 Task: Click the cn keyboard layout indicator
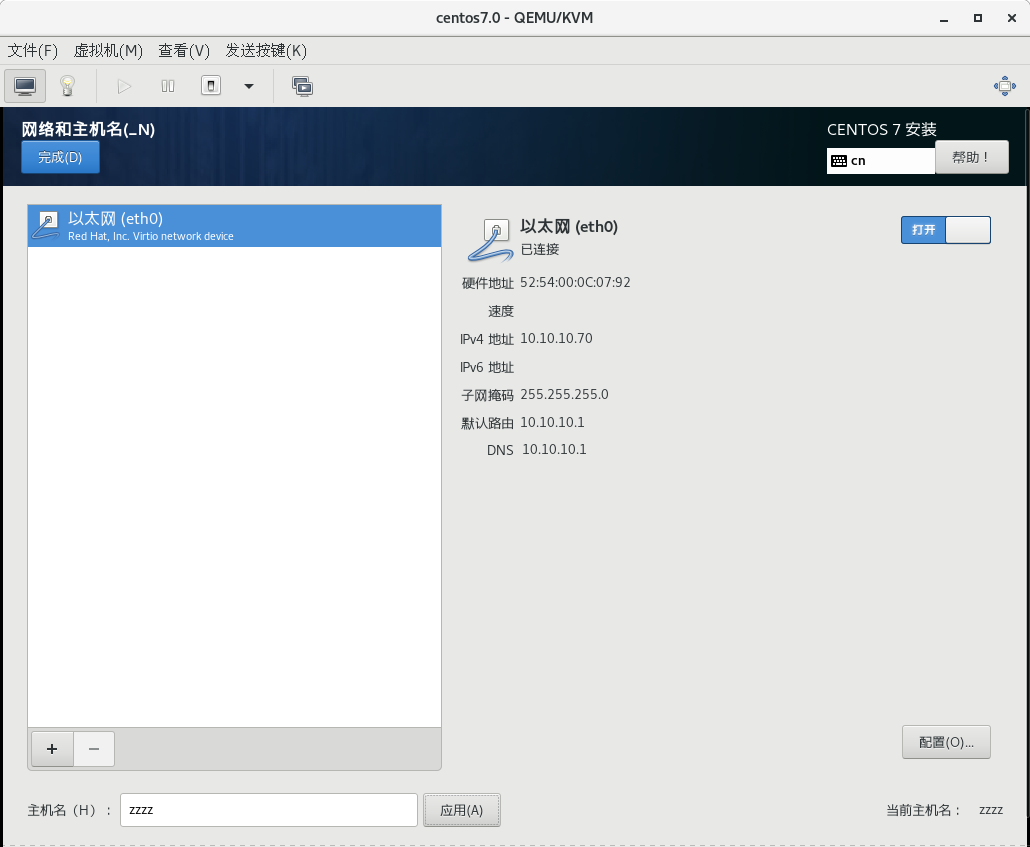coord(880,160)
